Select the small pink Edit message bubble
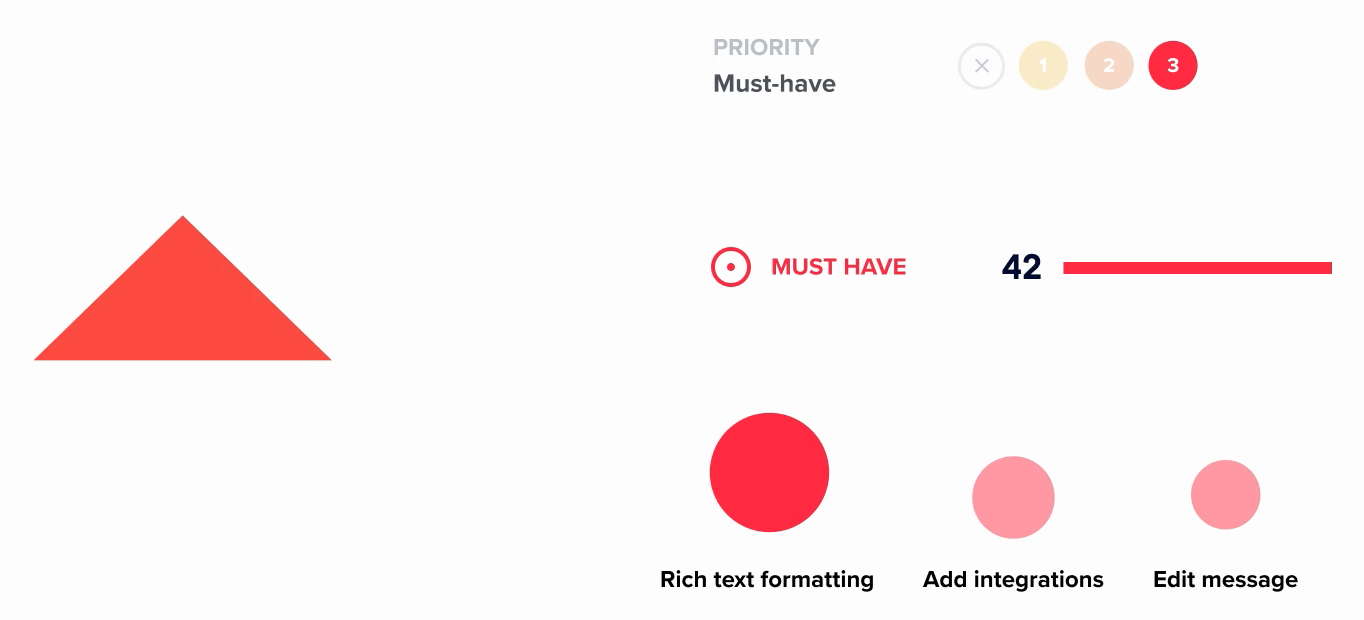1364x620 pixels. tap(1225, 494)
